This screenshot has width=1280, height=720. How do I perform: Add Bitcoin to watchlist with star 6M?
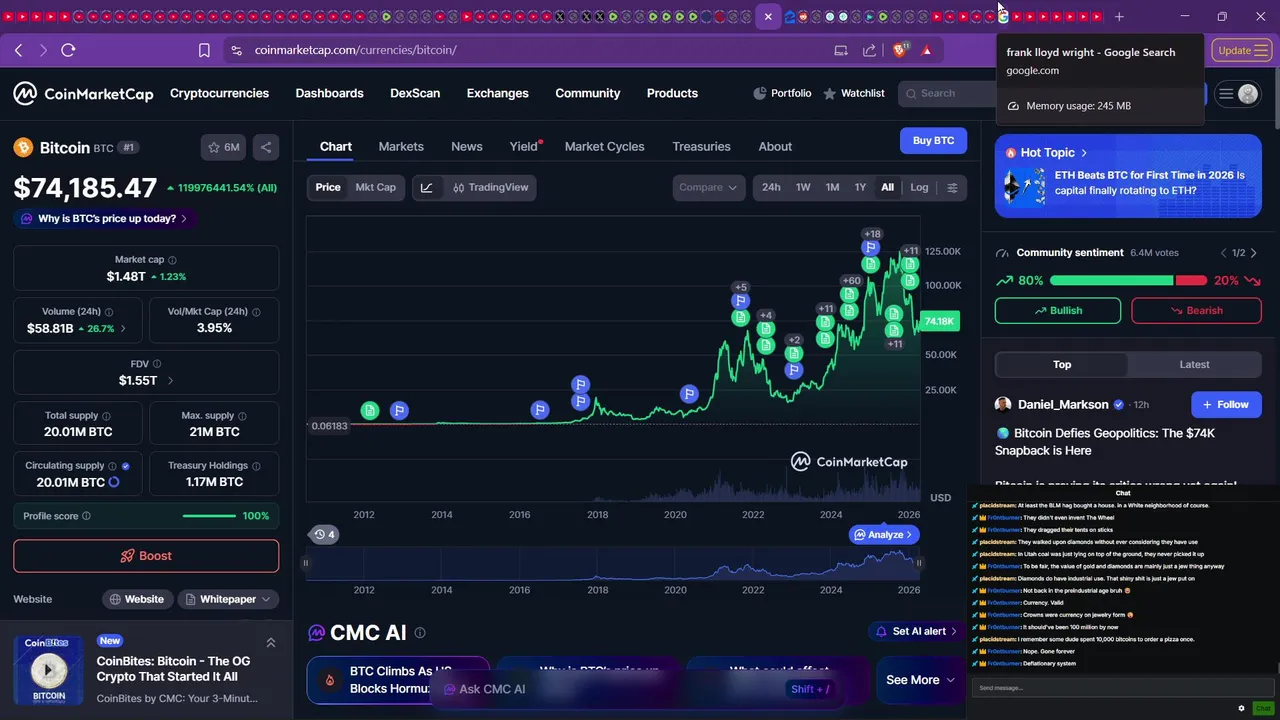click(223, 147)
